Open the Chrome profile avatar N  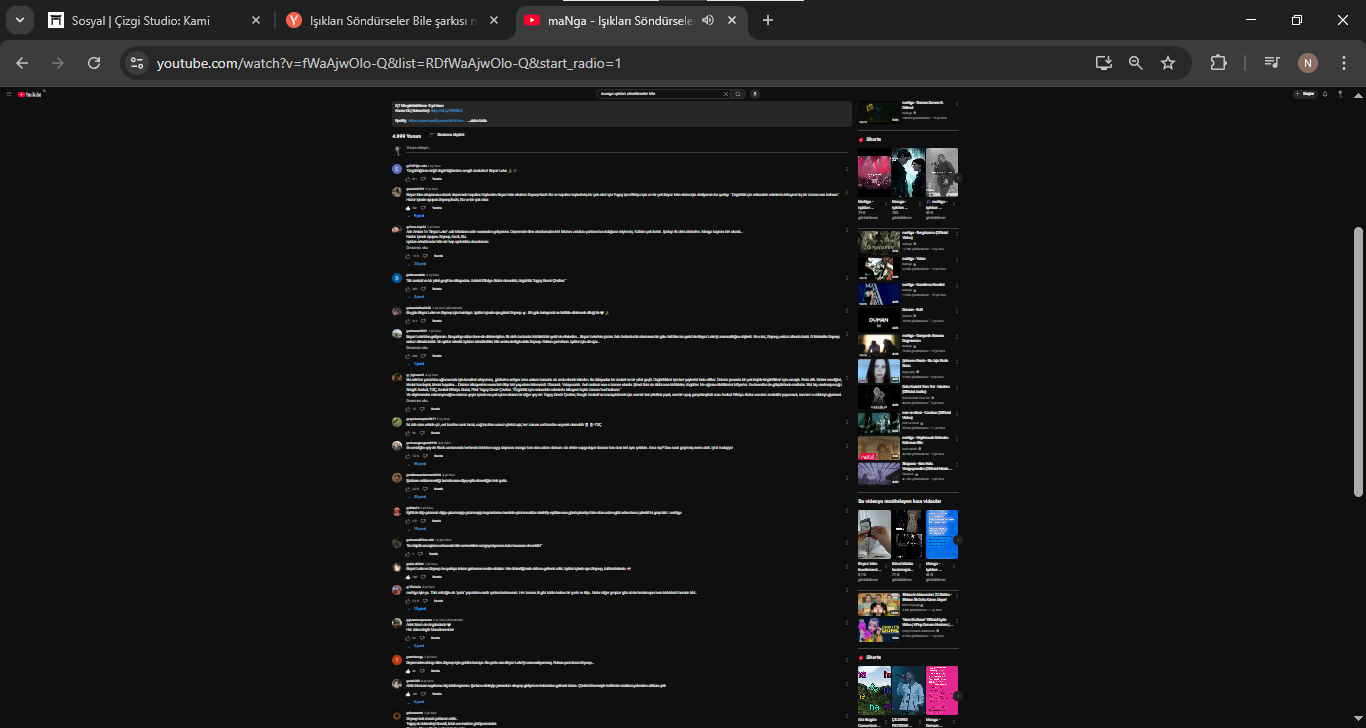pyautogui.click(x=1308, y=63)
